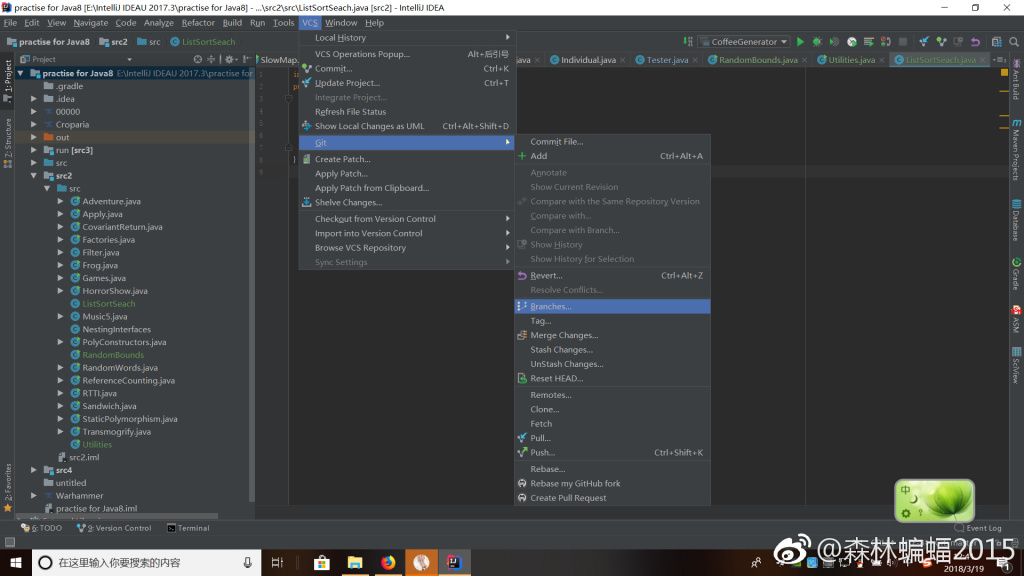Select Reset HEAD... menu item

click(613, 378)
